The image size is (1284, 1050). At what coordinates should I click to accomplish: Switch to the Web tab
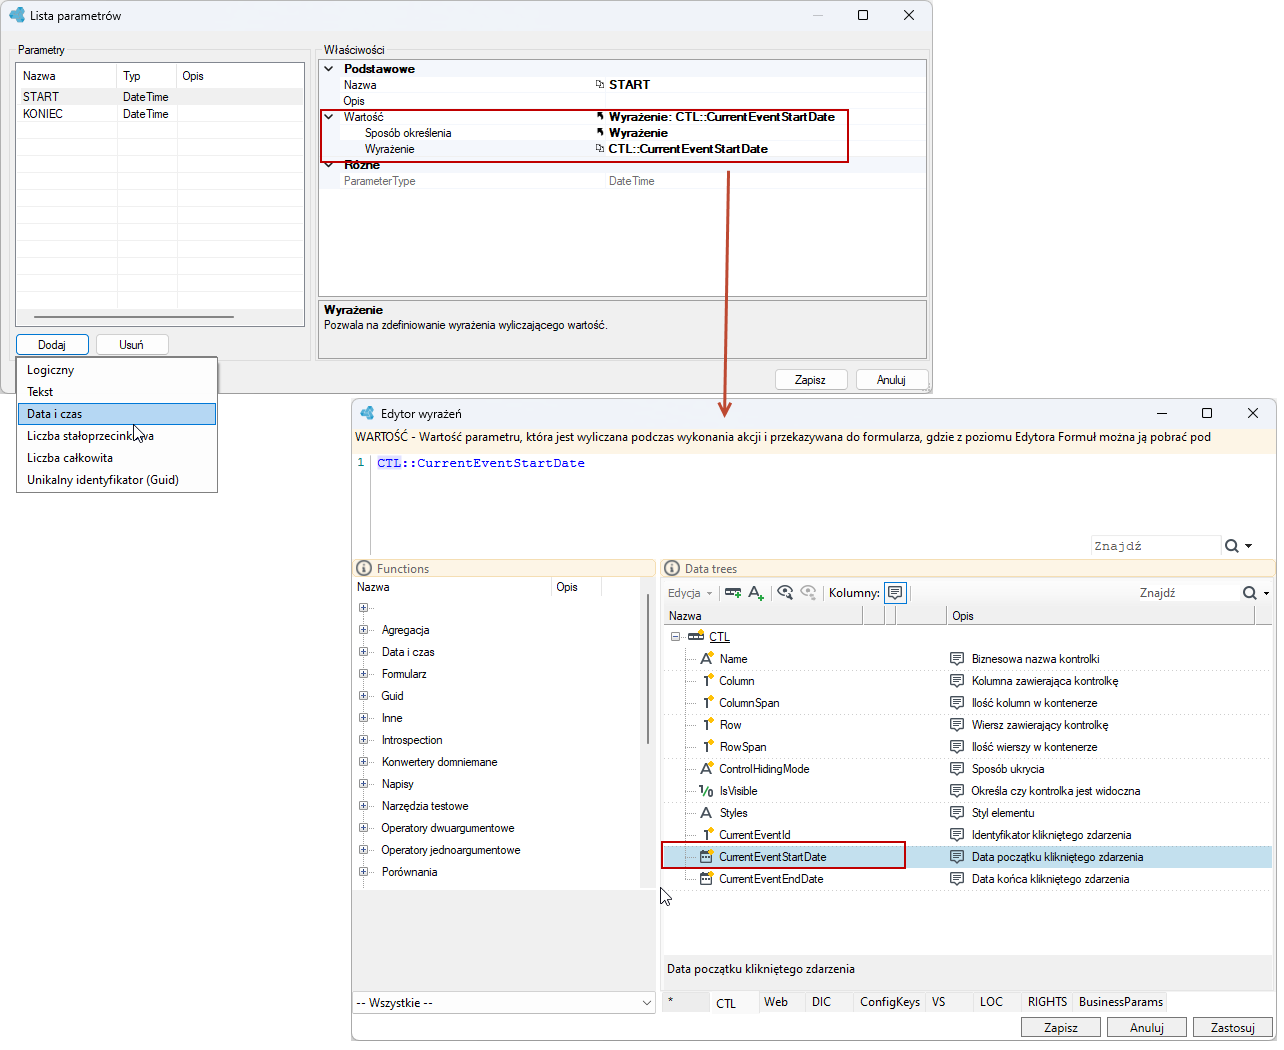pos(776,1002)
